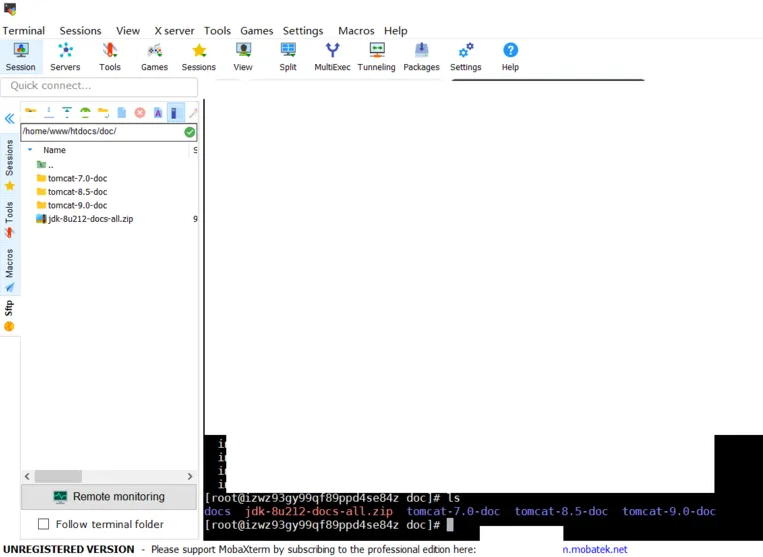Open the Servers tool
Screen dimensions: 763x557
point(65,56)
